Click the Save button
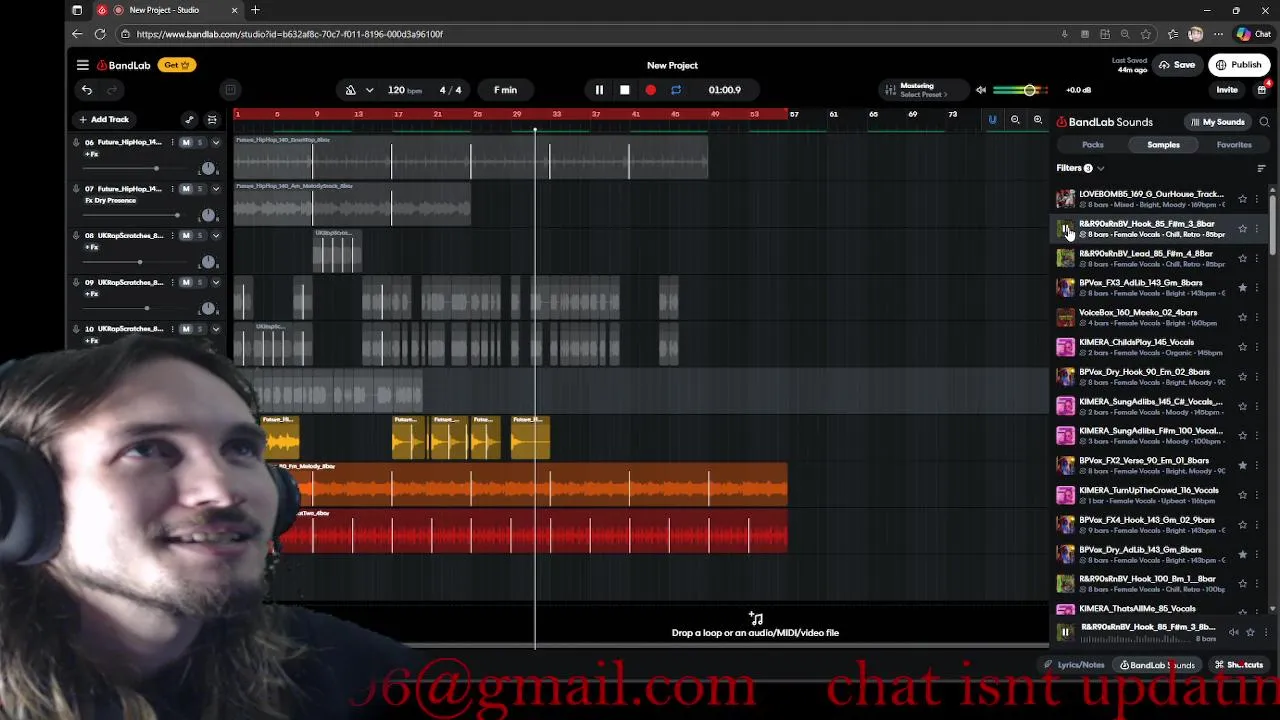Screen dimensions: 1280x720 (x=1177, y=65)
